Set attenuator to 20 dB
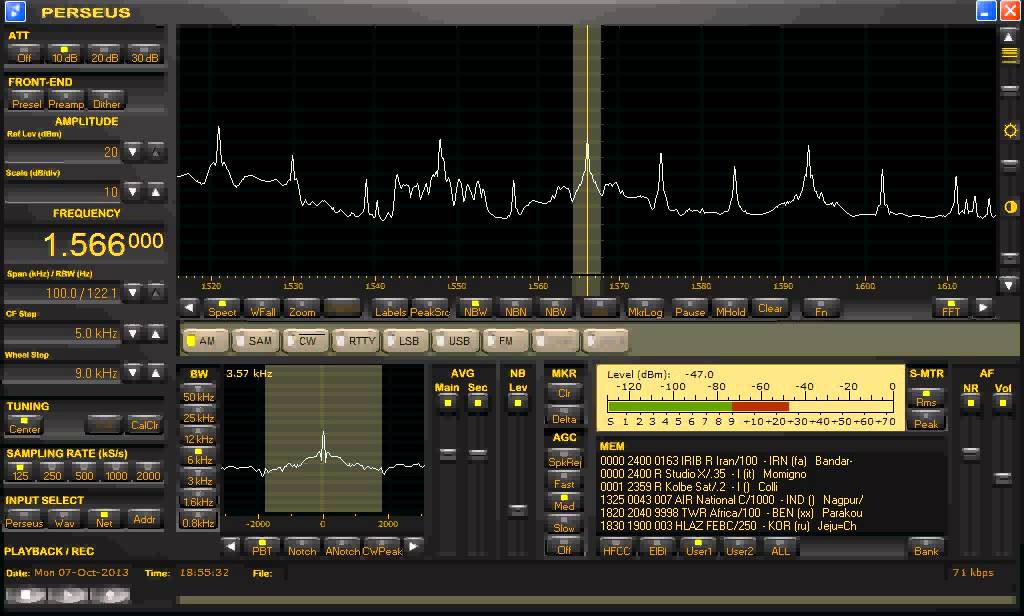This screenshot has height=616, width=1024. 104,54
